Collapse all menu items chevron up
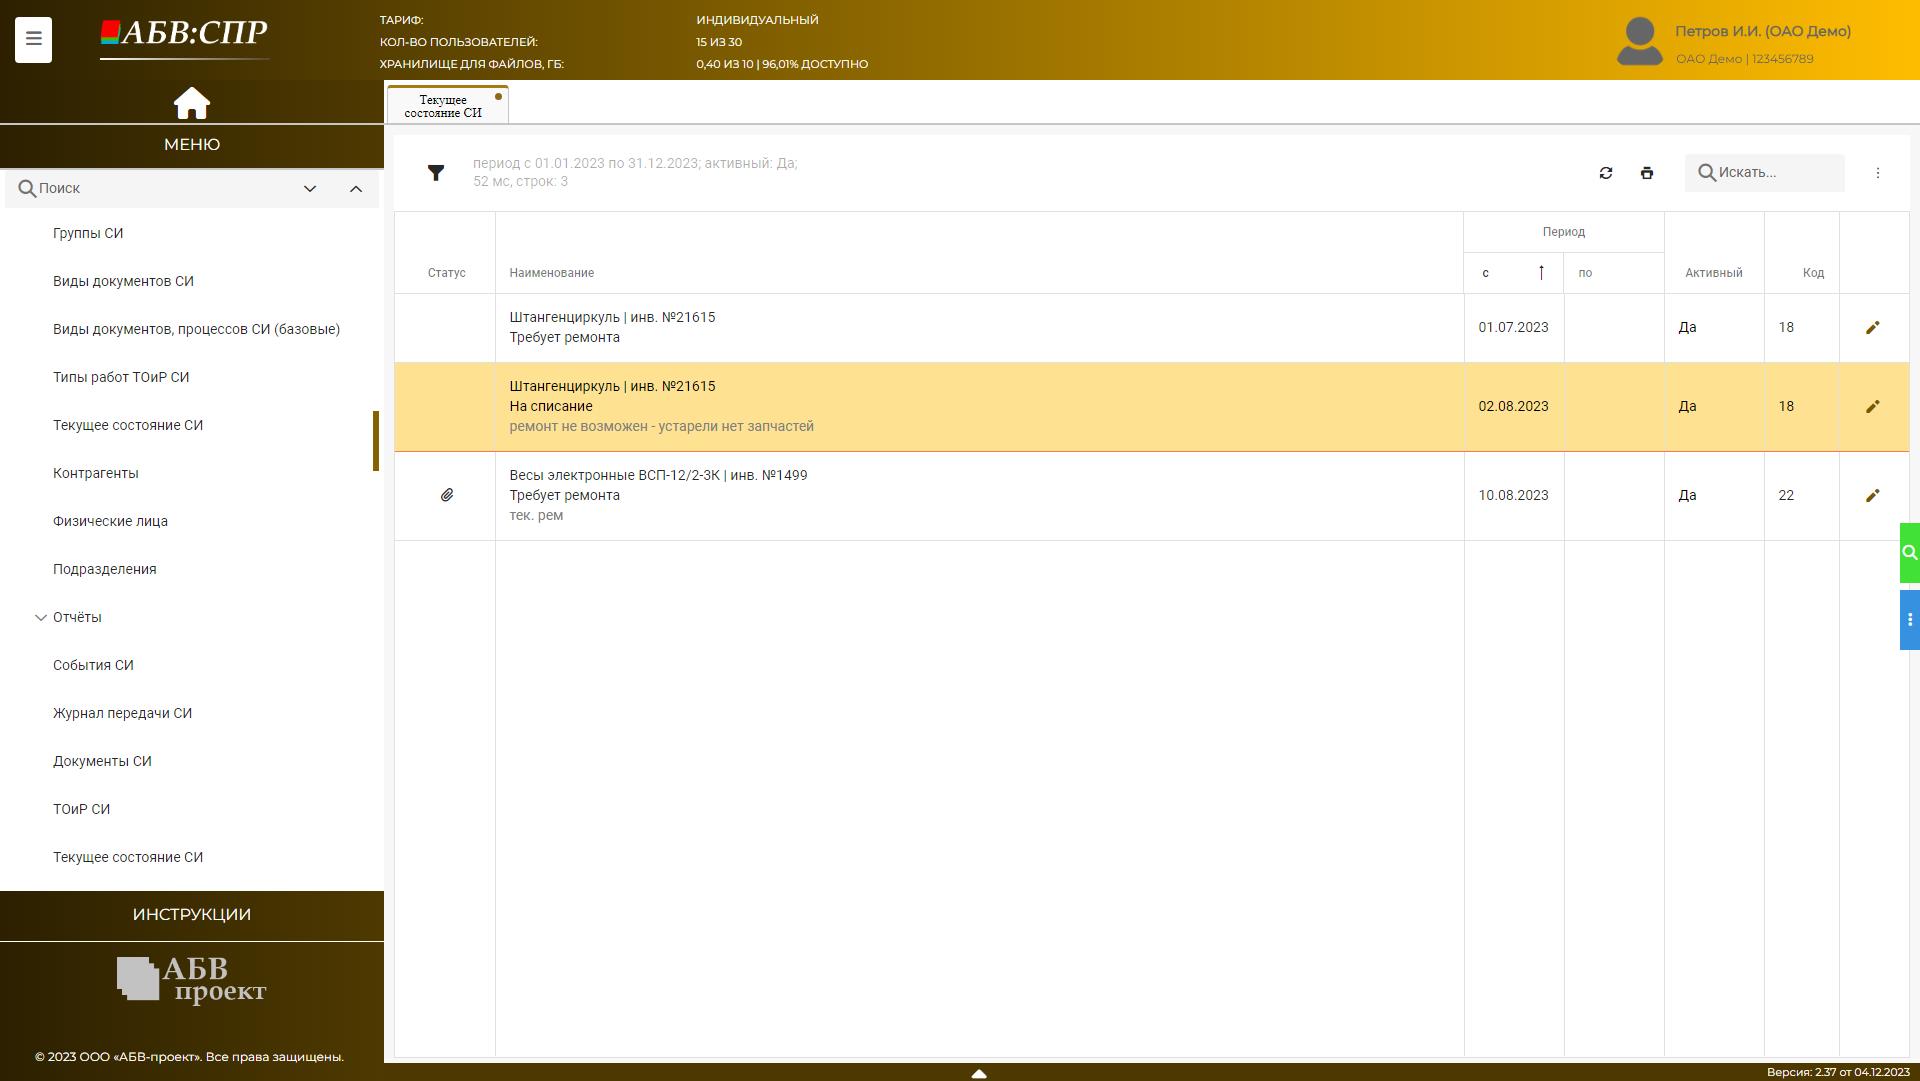 pos(355,189)
